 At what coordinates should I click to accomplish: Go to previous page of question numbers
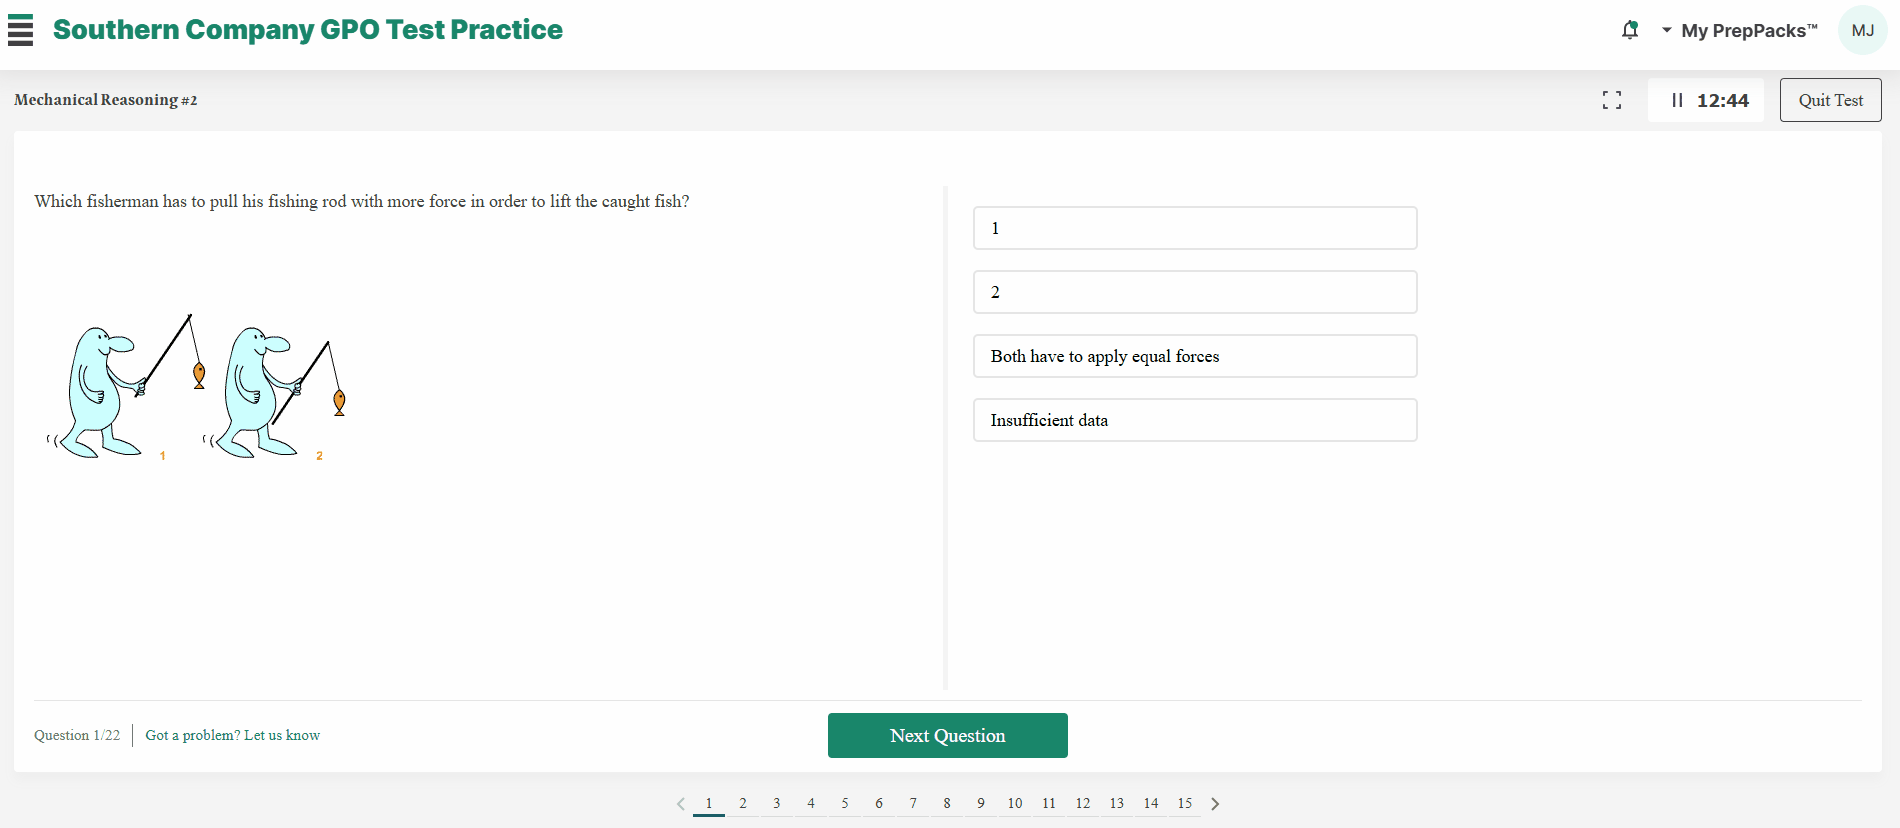point(681,804)
